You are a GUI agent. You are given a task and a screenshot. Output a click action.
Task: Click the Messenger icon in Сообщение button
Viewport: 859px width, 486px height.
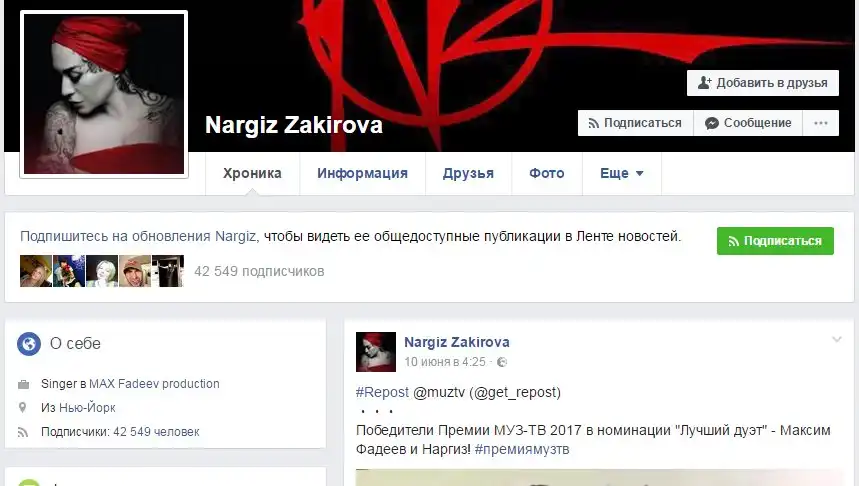(712, 123)
